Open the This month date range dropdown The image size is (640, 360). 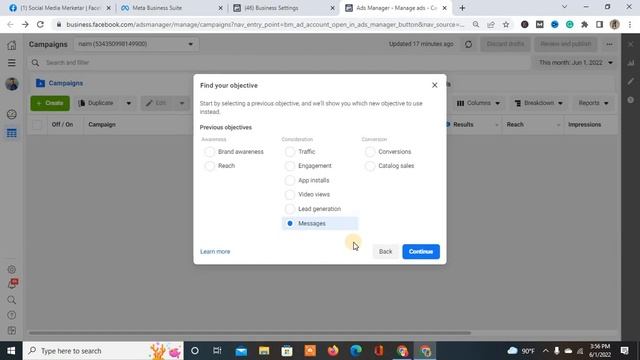click(576, 62)
